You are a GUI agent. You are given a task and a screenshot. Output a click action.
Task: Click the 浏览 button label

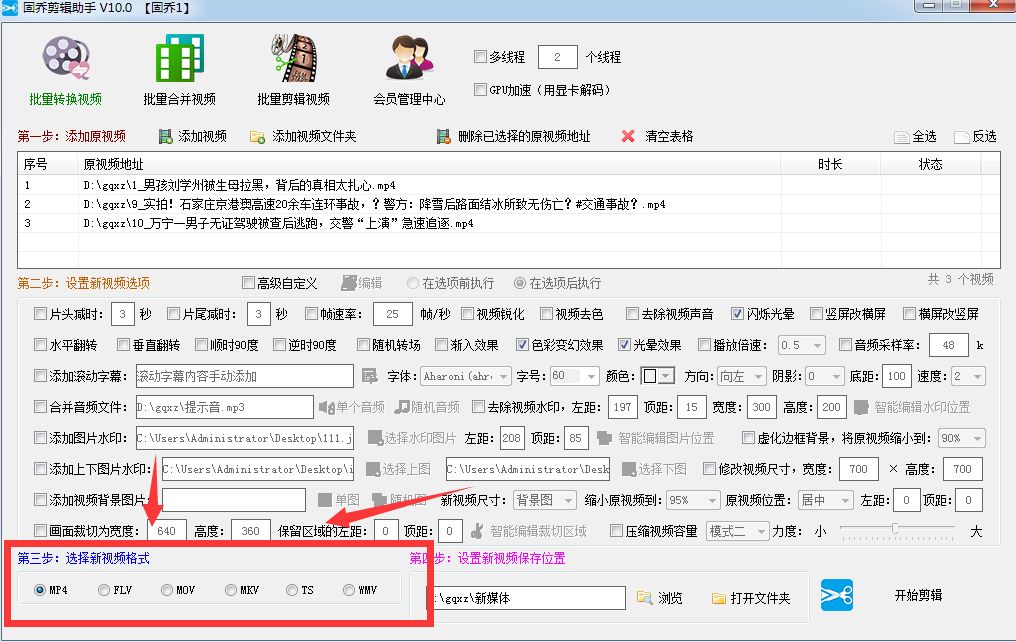click(670, 598)
